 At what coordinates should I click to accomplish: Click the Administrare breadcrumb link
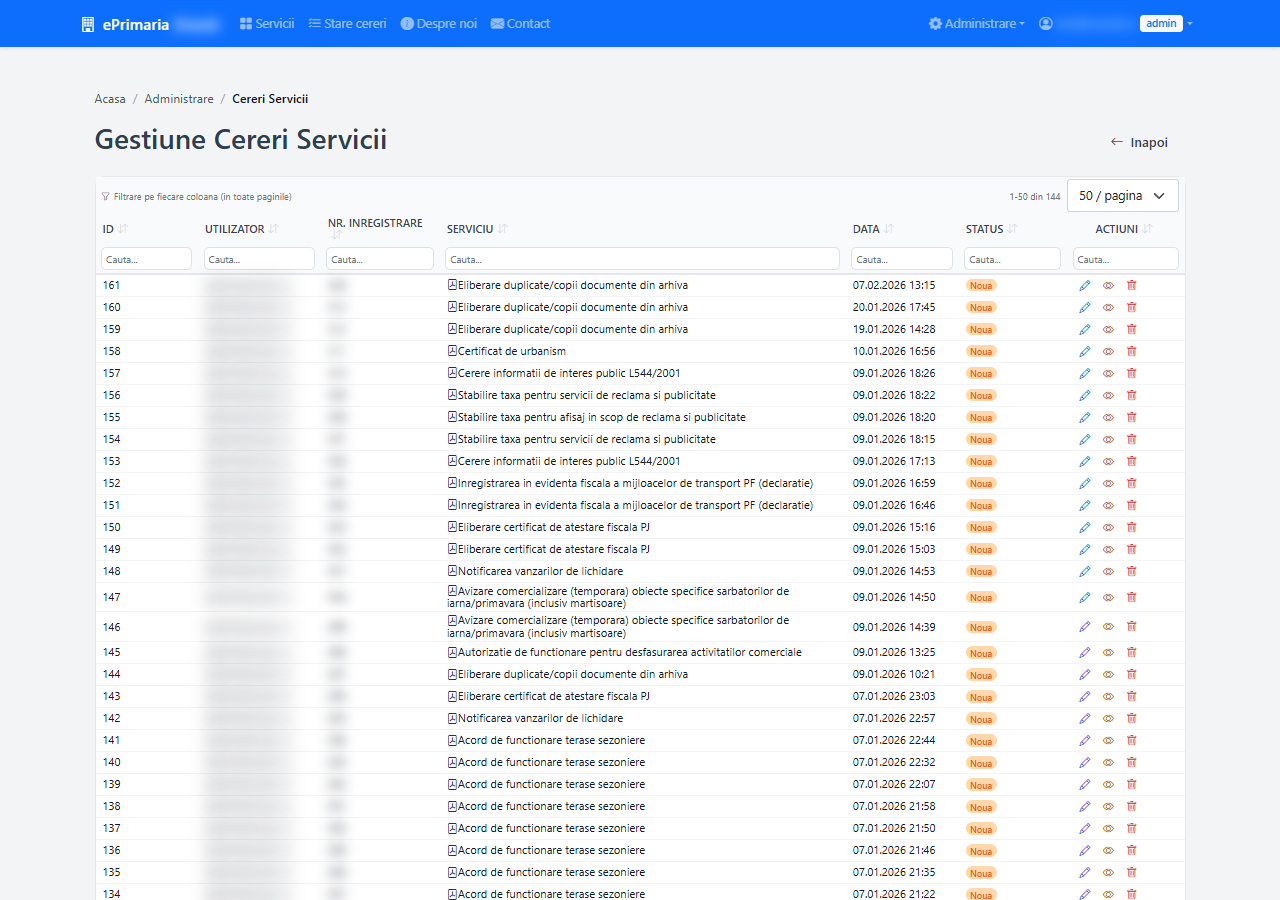click(x=179, y=99)
